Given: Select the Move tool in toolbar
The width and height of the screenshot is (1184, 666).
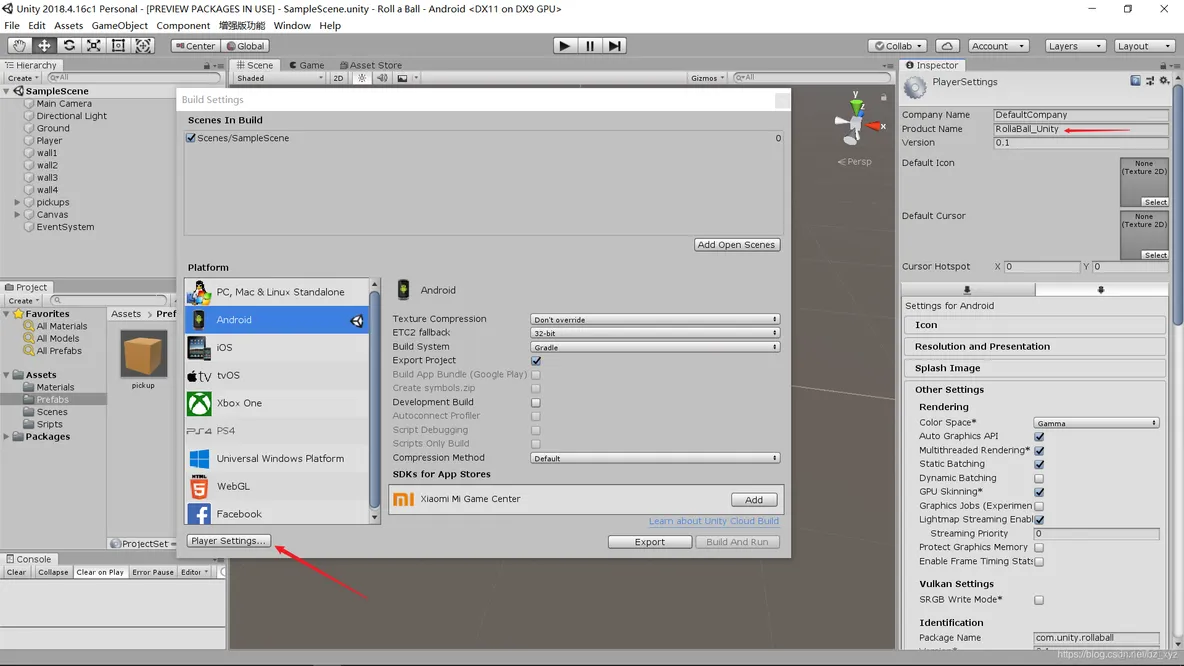Looking at the screenshot, I should pyautogui.click(x=44, y=46).
